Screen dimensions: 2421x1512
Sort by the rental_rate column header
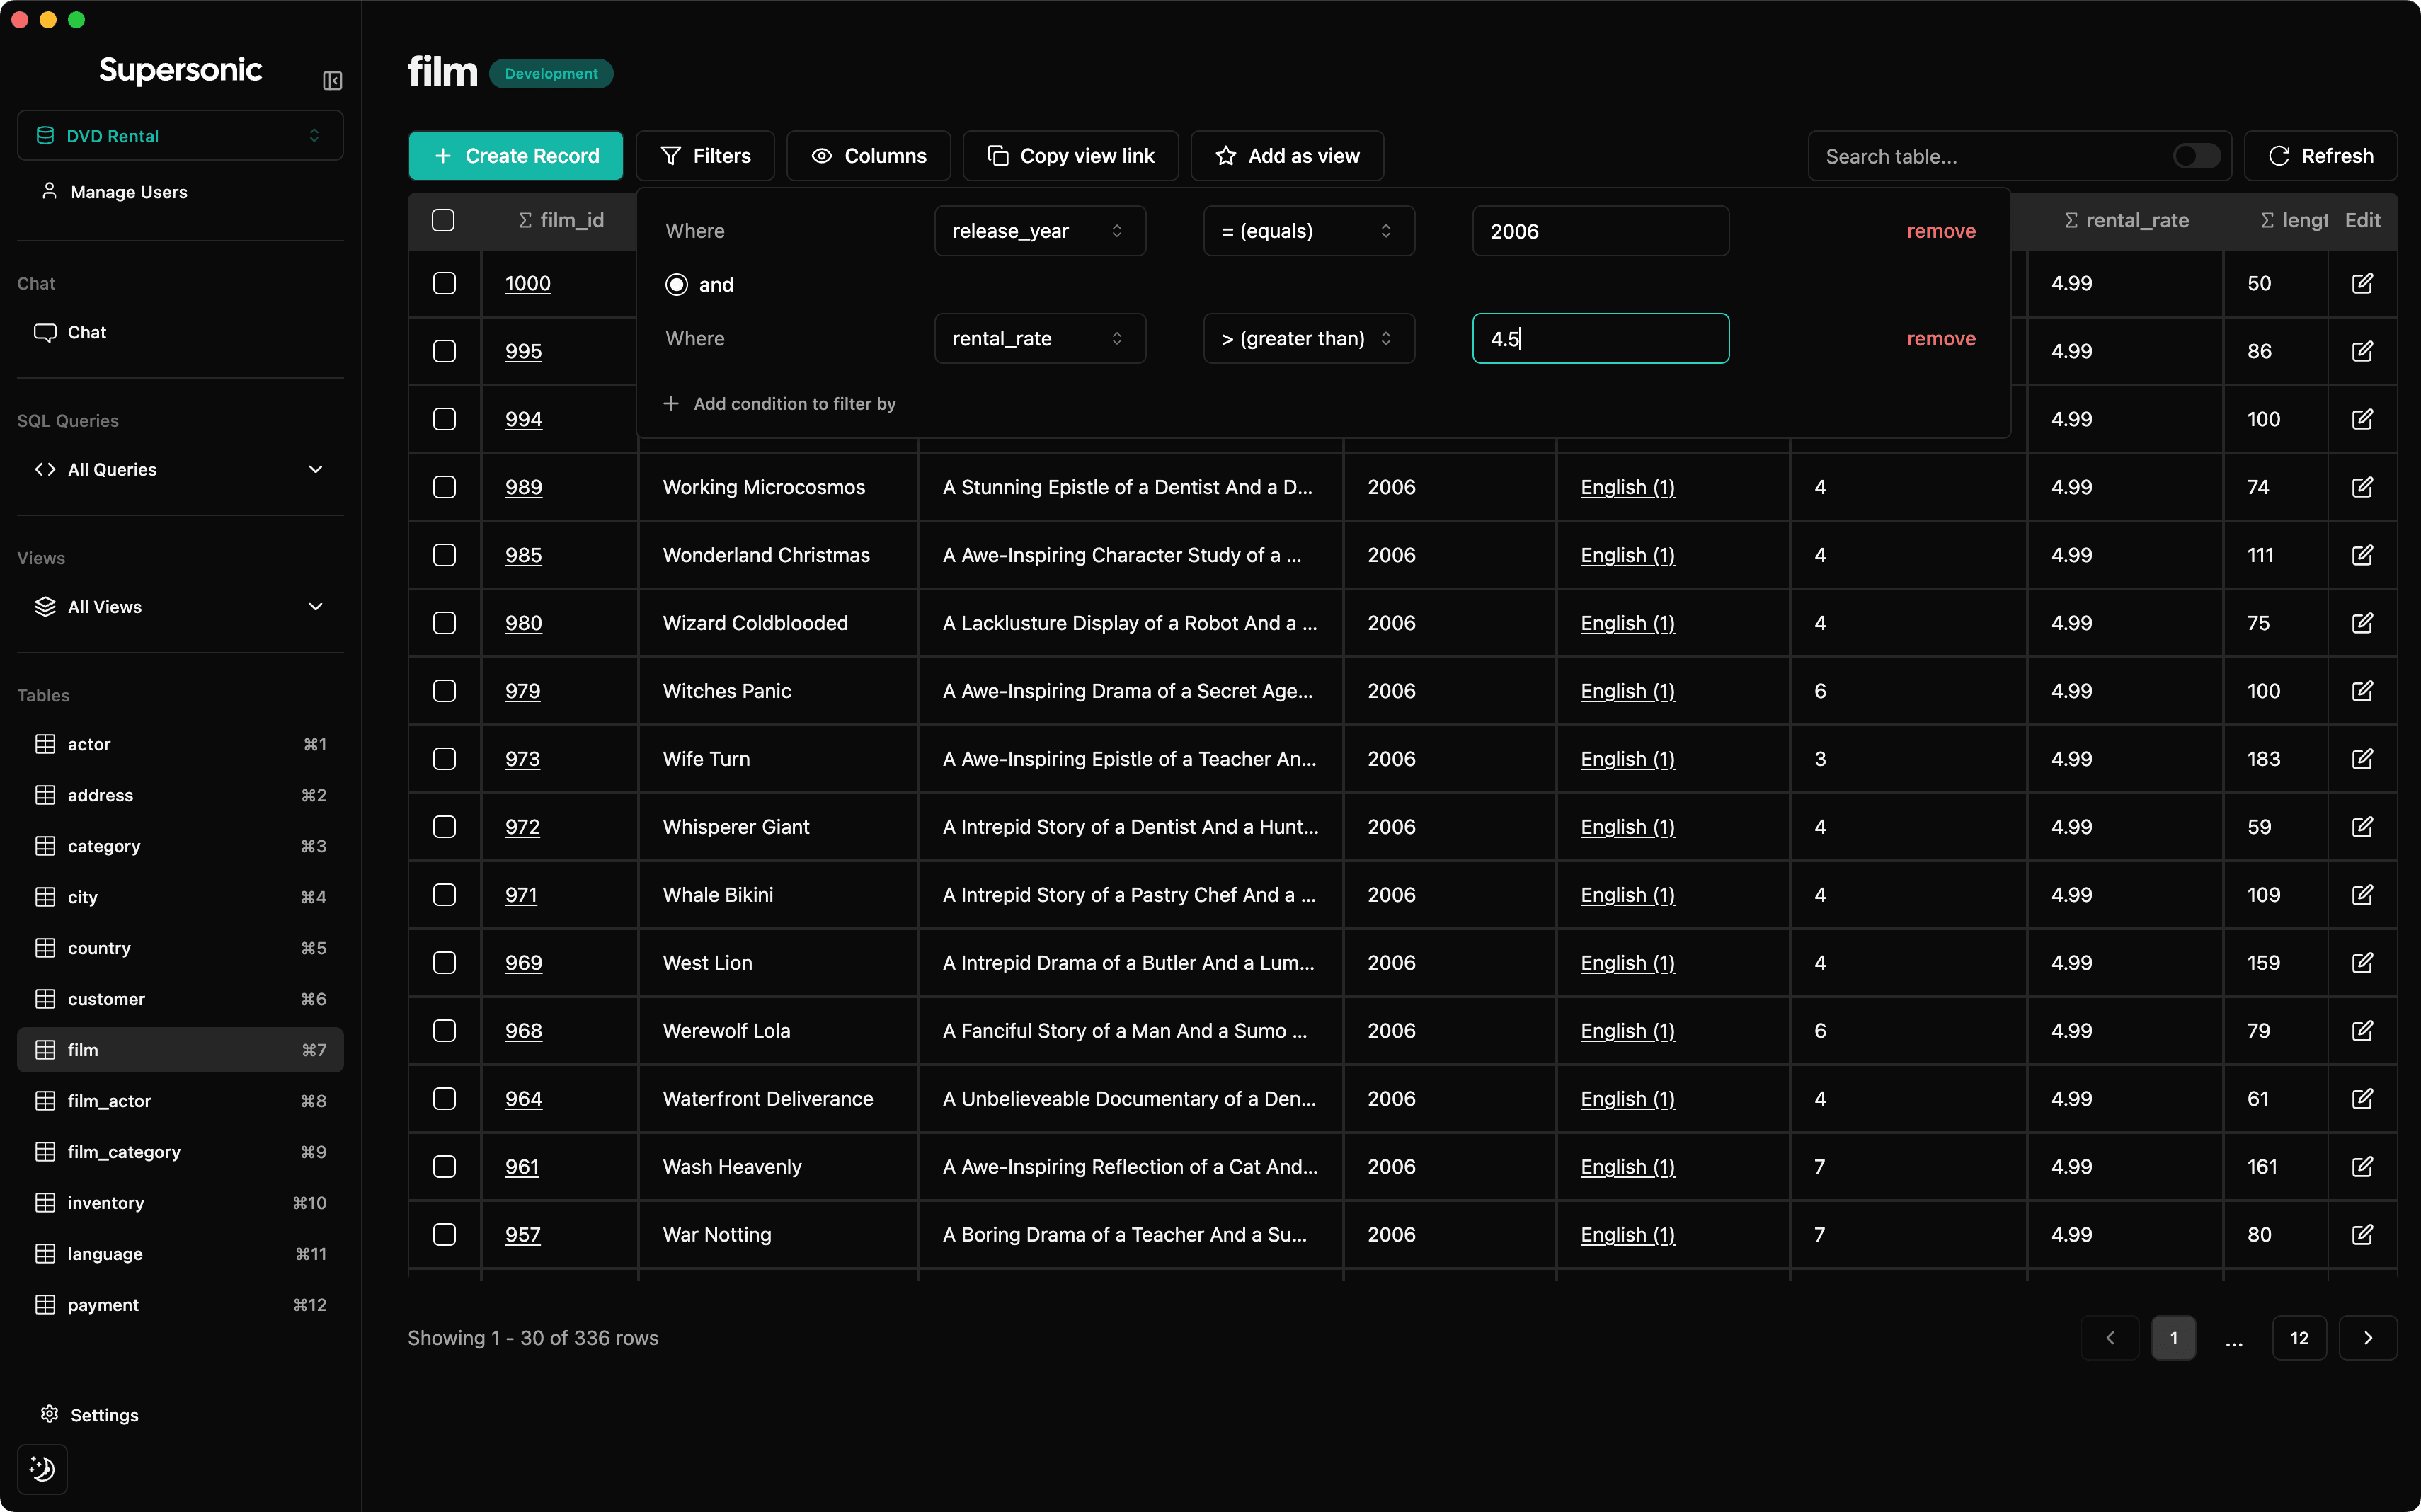(x=2126, y=220)
